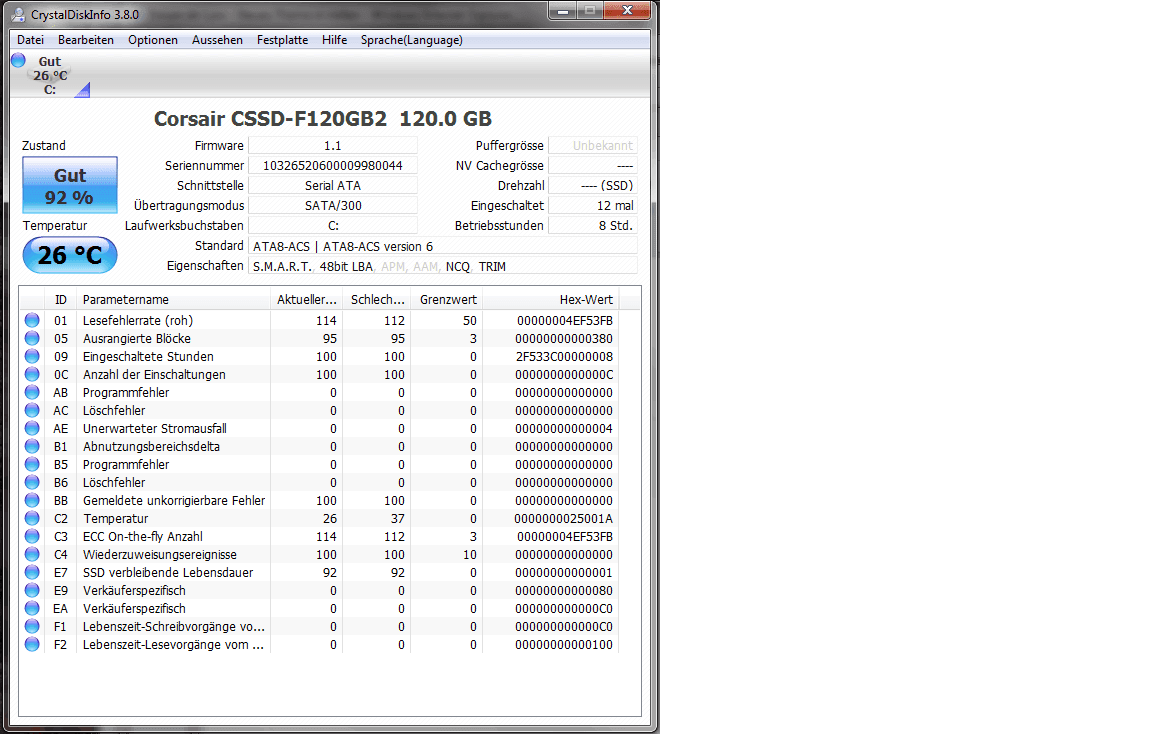Select the Gut 26 °C C: drive entry
This screenshot has width=1152, height=734.
click(x=50, y=75)
